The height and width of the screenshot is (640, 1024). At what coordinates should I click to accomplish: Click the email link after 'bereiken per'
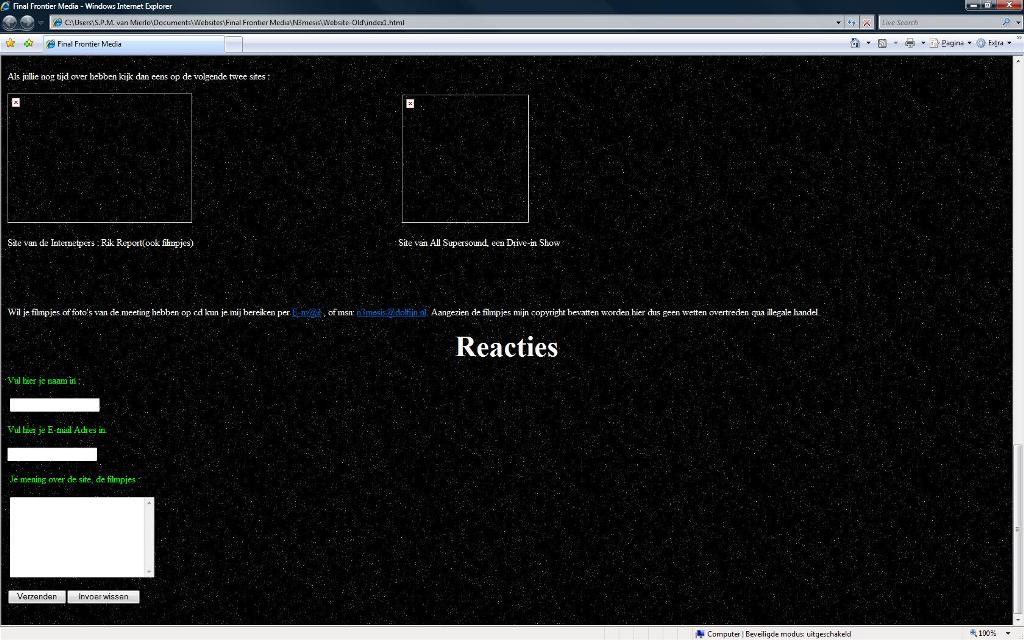(307, 312)
